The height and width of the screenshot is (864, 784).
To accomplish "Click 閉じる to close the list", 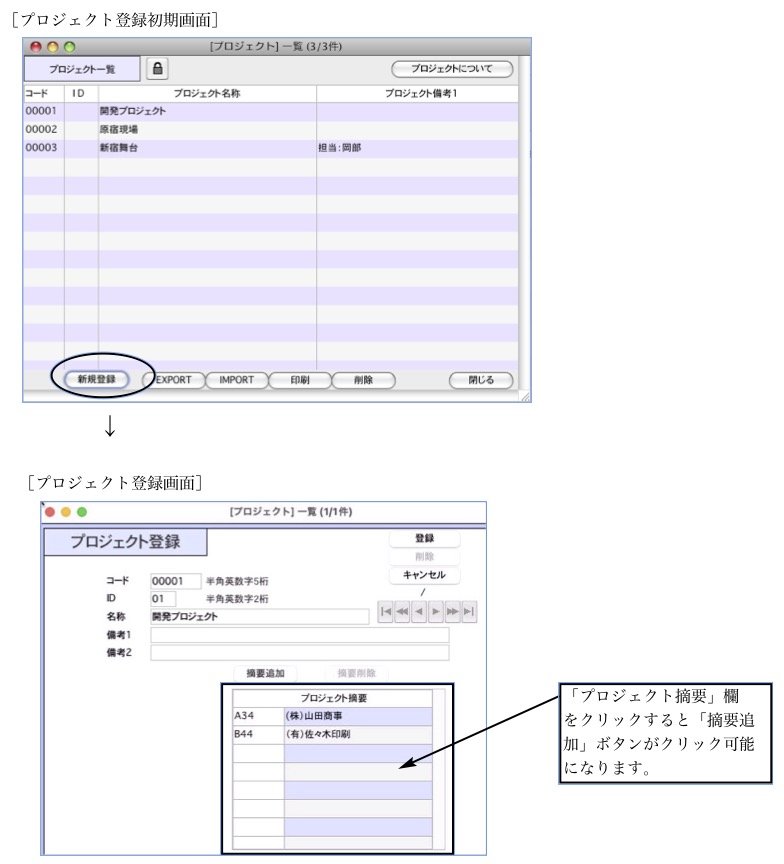I will [481, 380].
